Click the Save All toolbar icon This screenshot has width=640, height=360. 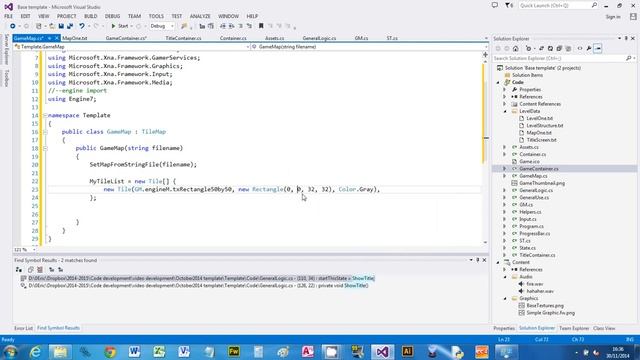(70, 26)
